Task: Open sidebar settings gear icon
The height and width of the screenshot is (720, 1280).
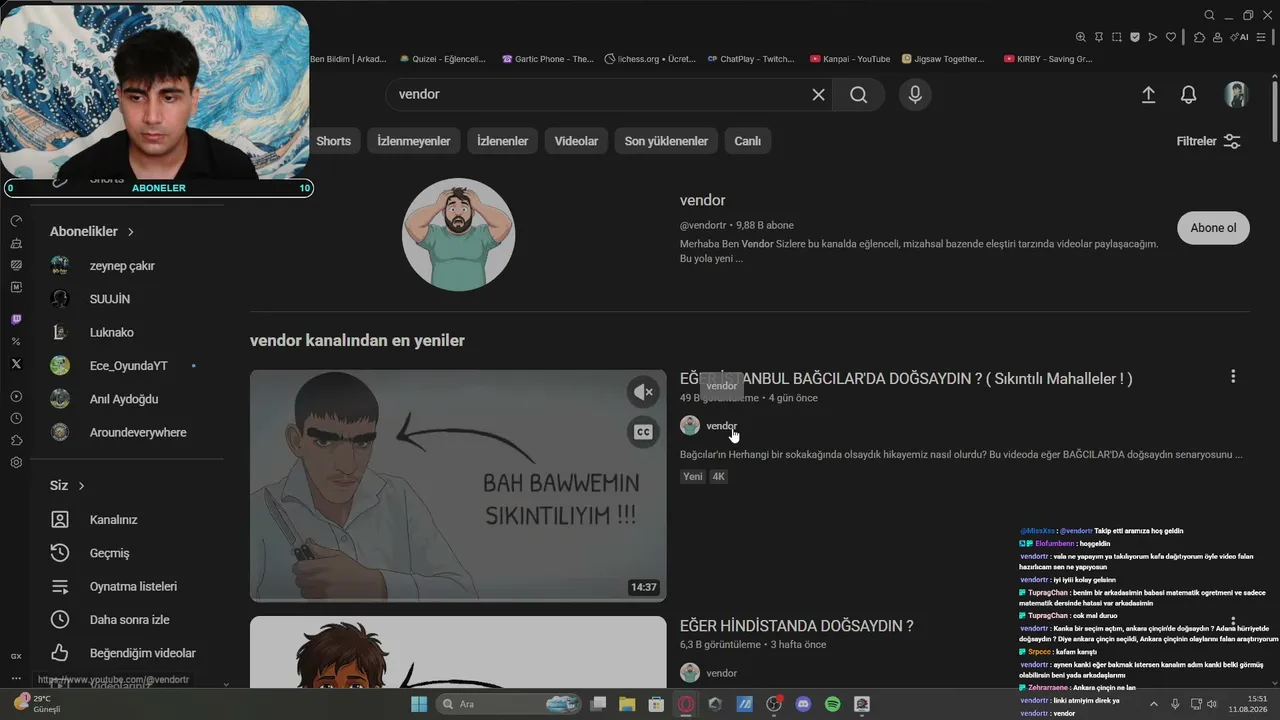Action: click(x=16, y=462)
